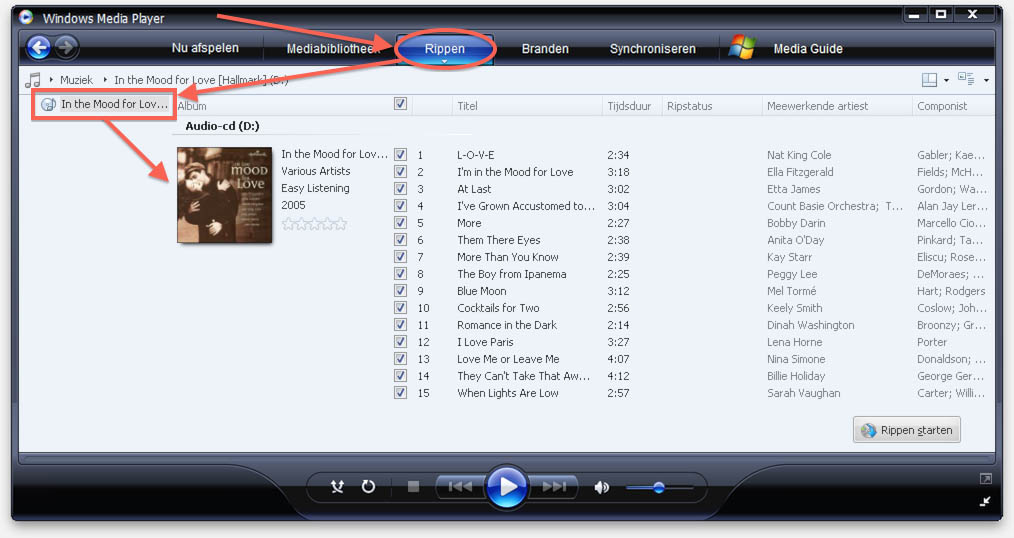Select the track Love Me or Leave Me
This screenshot has height=538, width=1014.
point(508,359)
